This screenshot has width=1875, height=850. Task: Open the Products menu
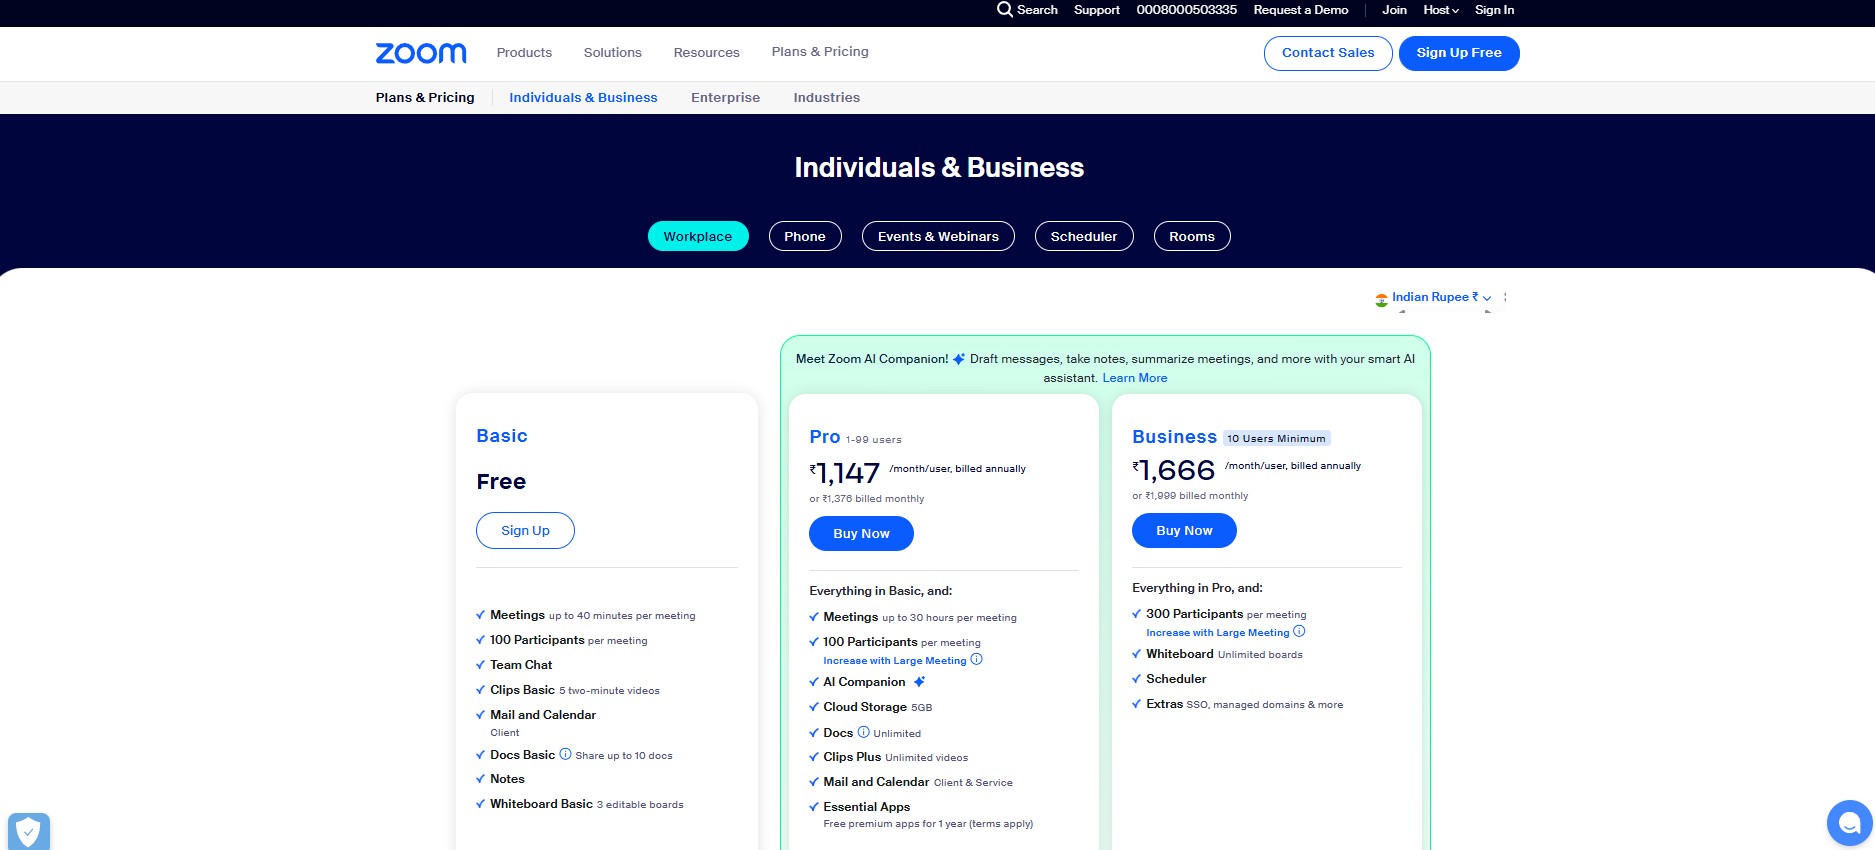pyautogui.click(x=524, y=53)
